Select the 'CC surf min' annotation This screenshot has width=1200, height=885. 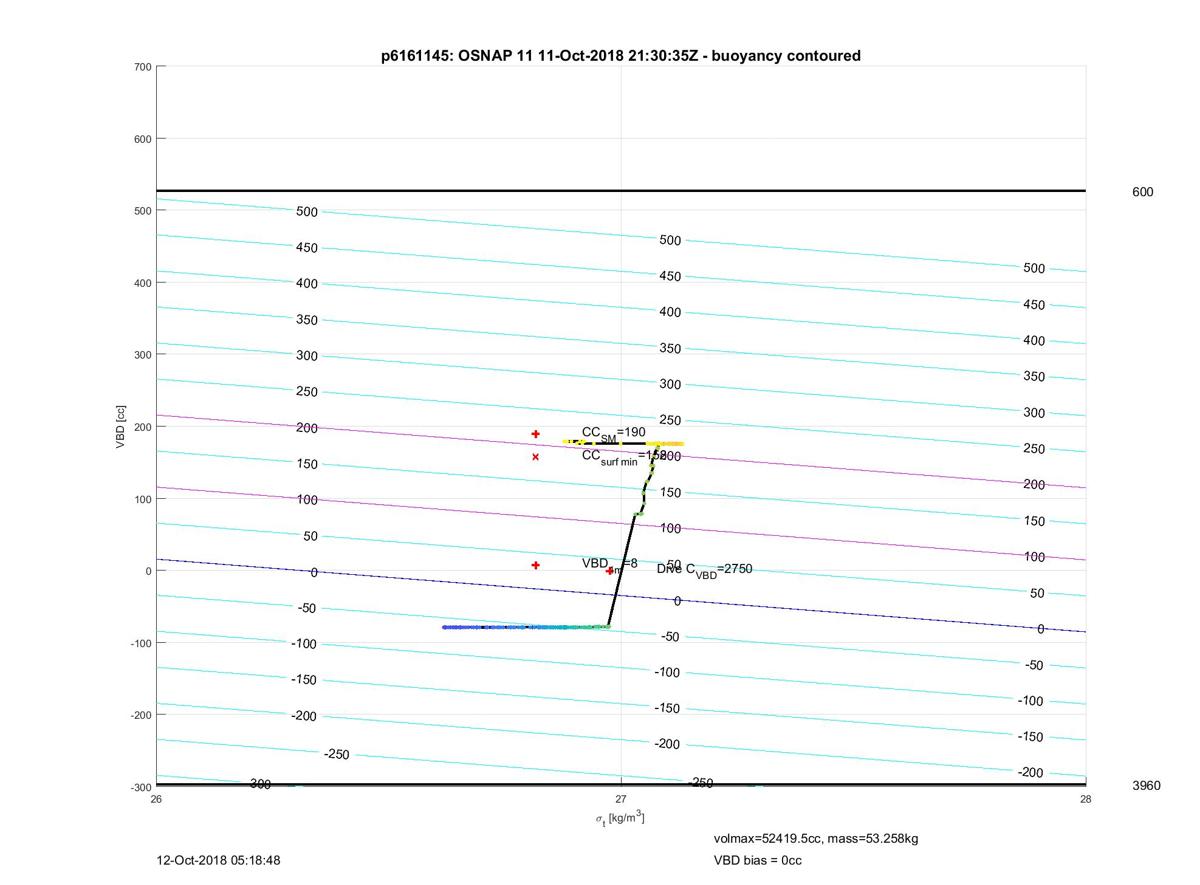[624, 456]
